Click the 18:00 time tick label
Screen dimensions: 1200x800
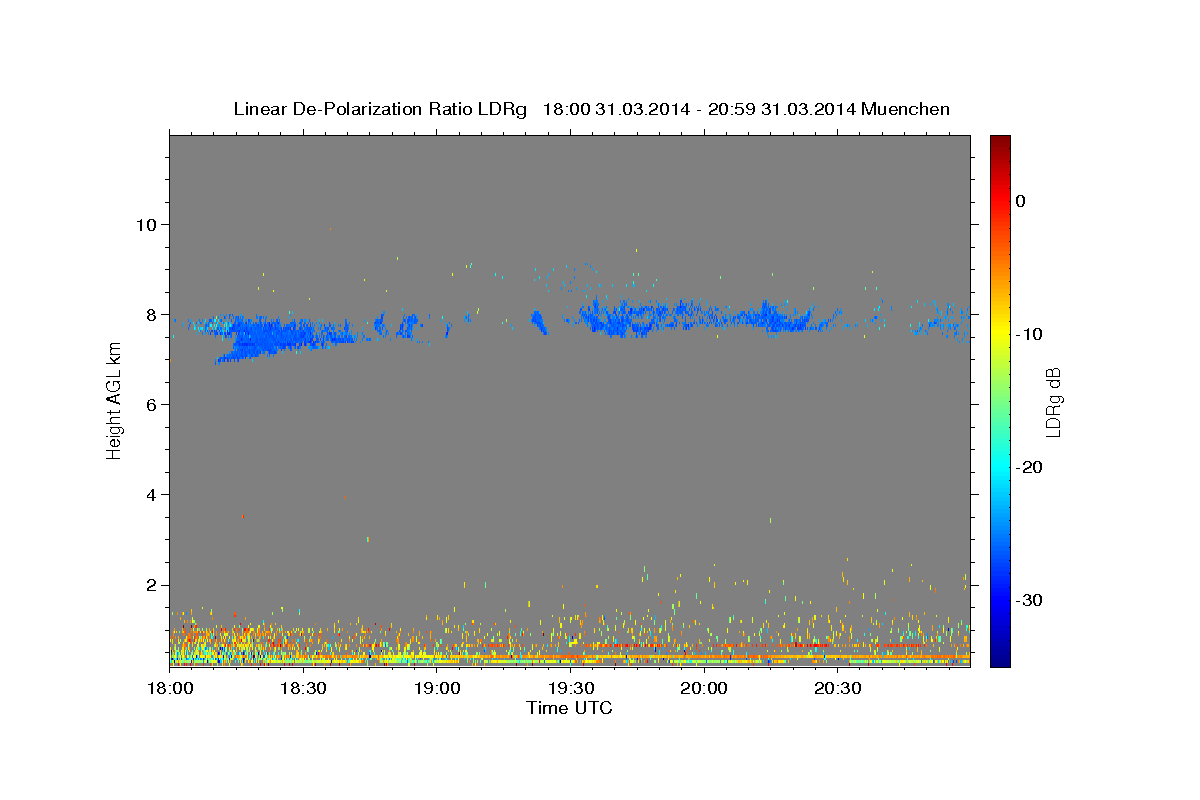point(169,689)
